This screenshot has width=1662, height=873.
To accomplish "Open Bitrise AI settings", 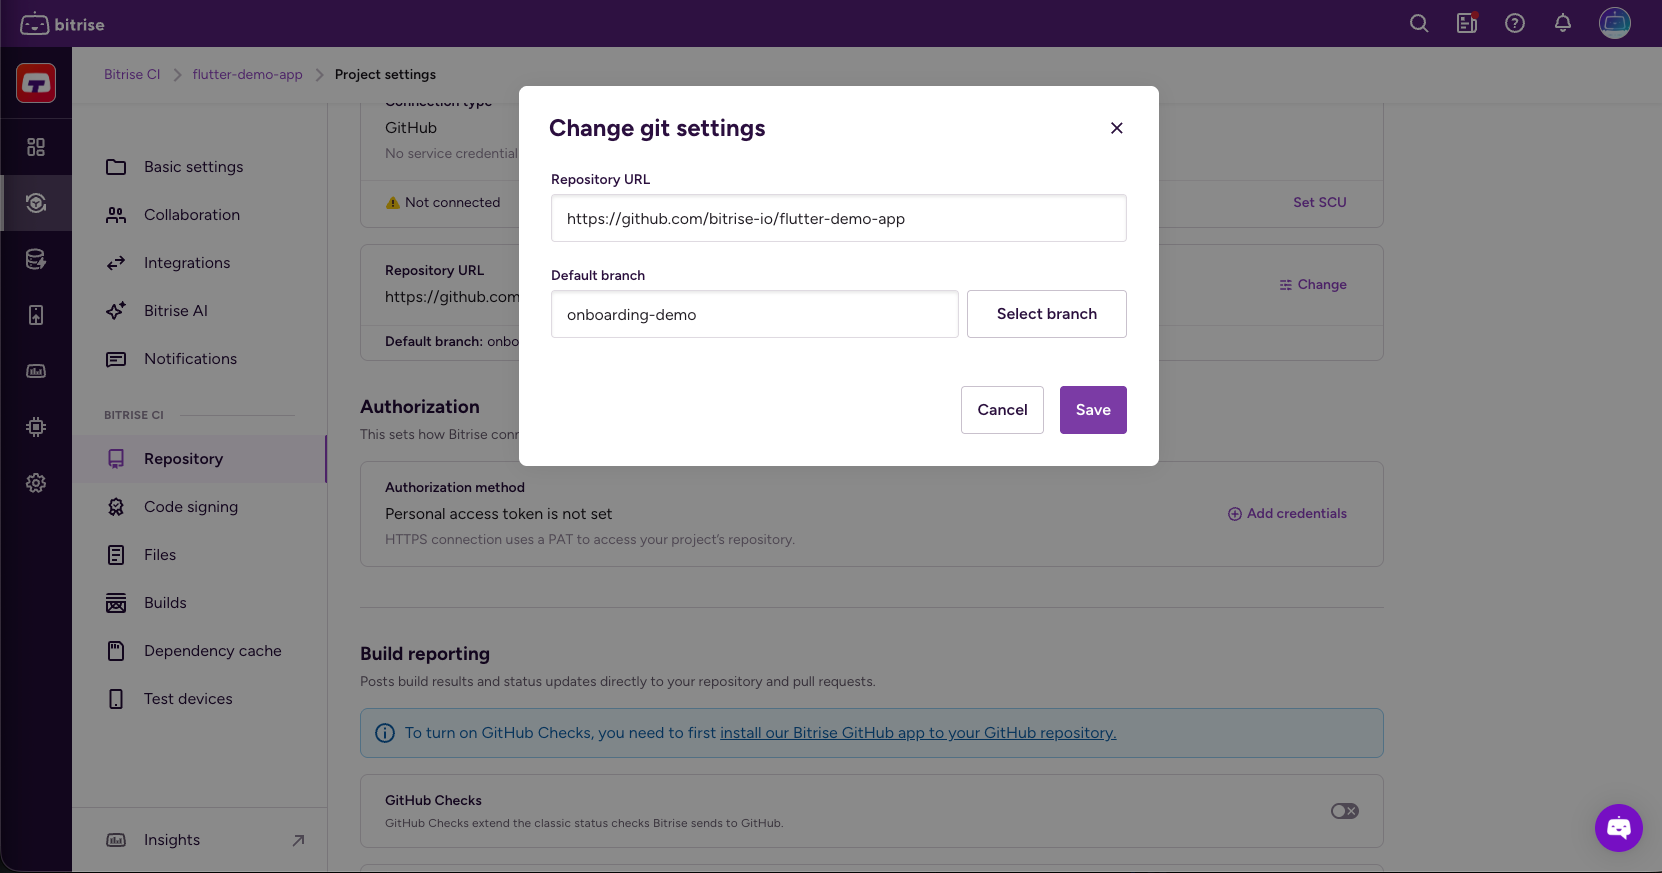I will pos(200,311).
